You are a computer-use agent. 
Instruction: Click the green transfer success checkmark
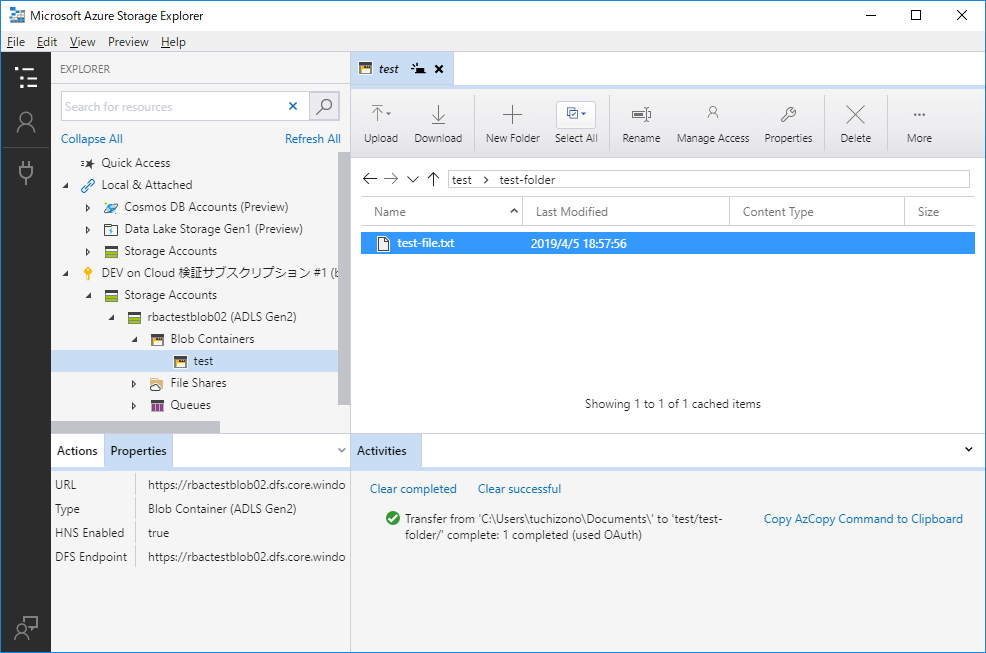pos(393,518)
